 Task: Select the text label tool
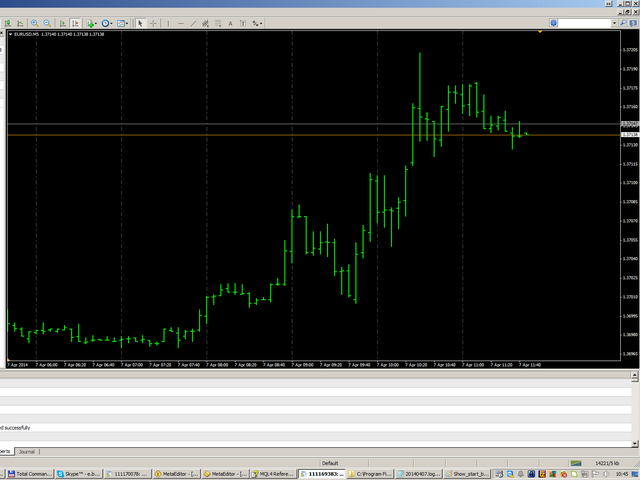[x=243, y=23]
